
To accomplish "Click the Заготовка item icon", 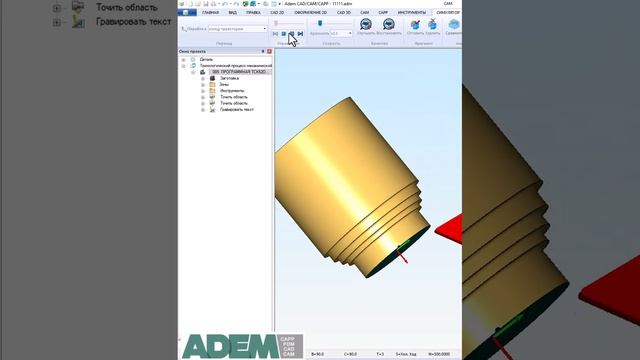I will (x=212, y=78).
